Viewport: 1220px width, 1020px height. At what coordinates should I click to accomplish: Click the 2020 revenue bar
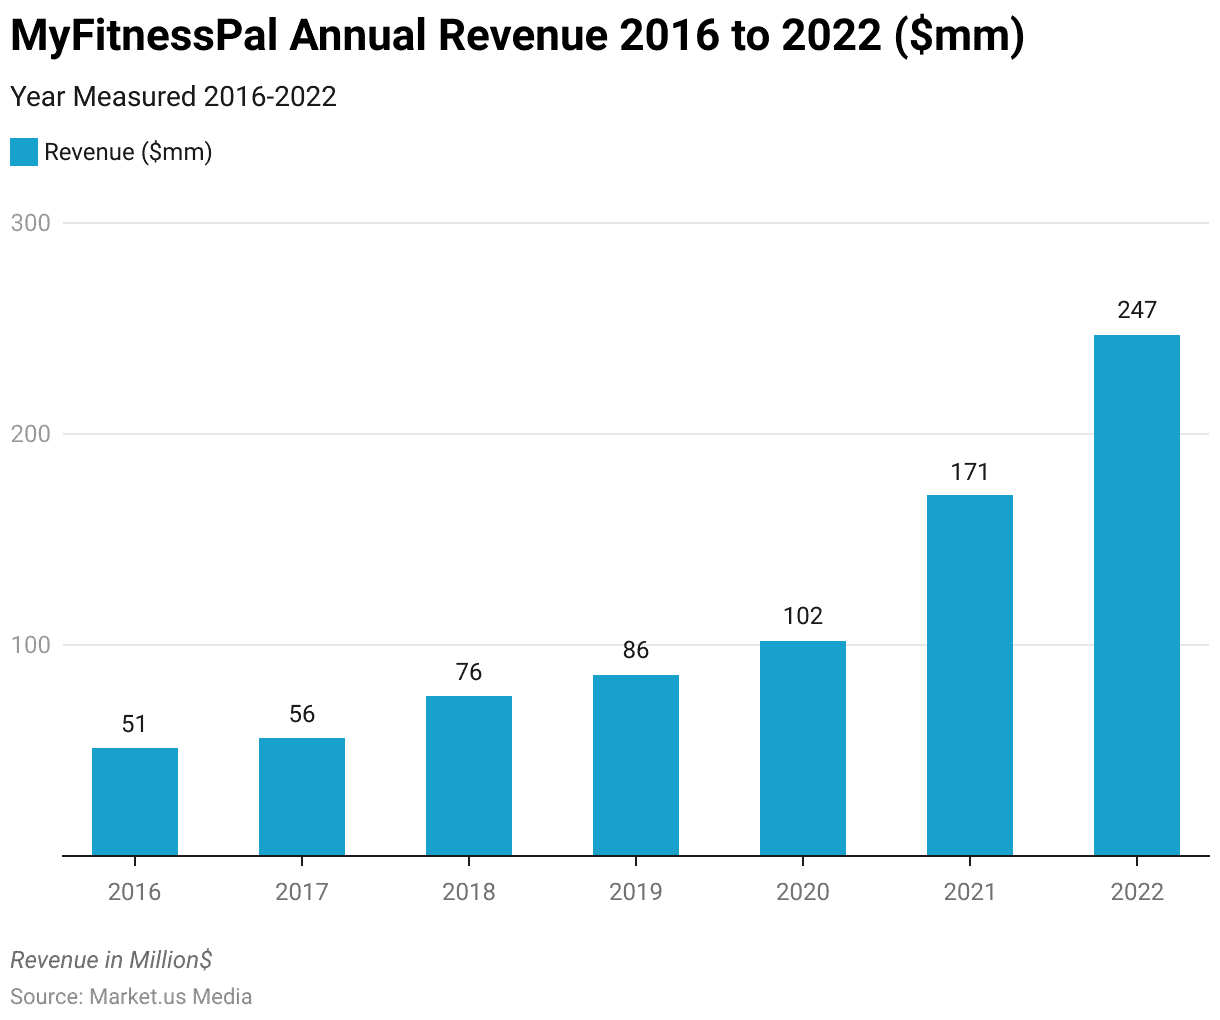[x=803, y=748]
